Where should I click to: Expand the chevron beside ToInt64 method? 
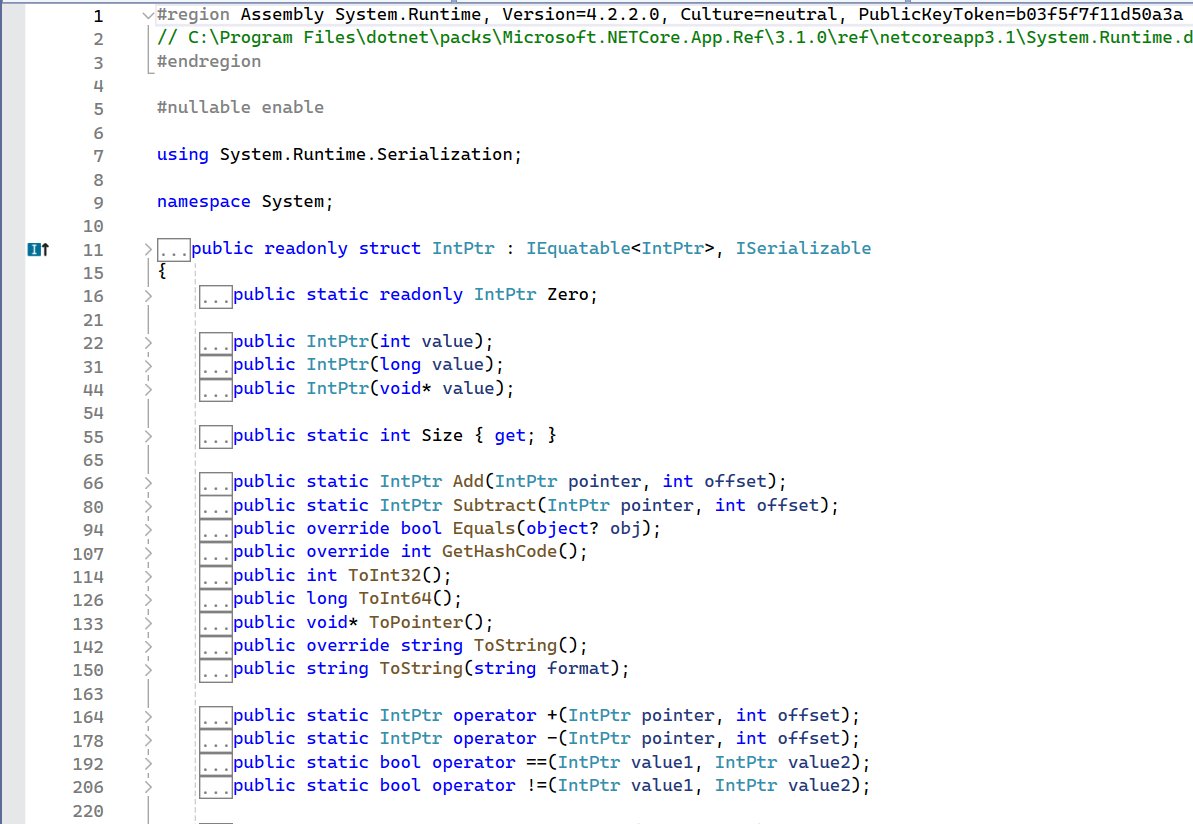tap(148, 600)
